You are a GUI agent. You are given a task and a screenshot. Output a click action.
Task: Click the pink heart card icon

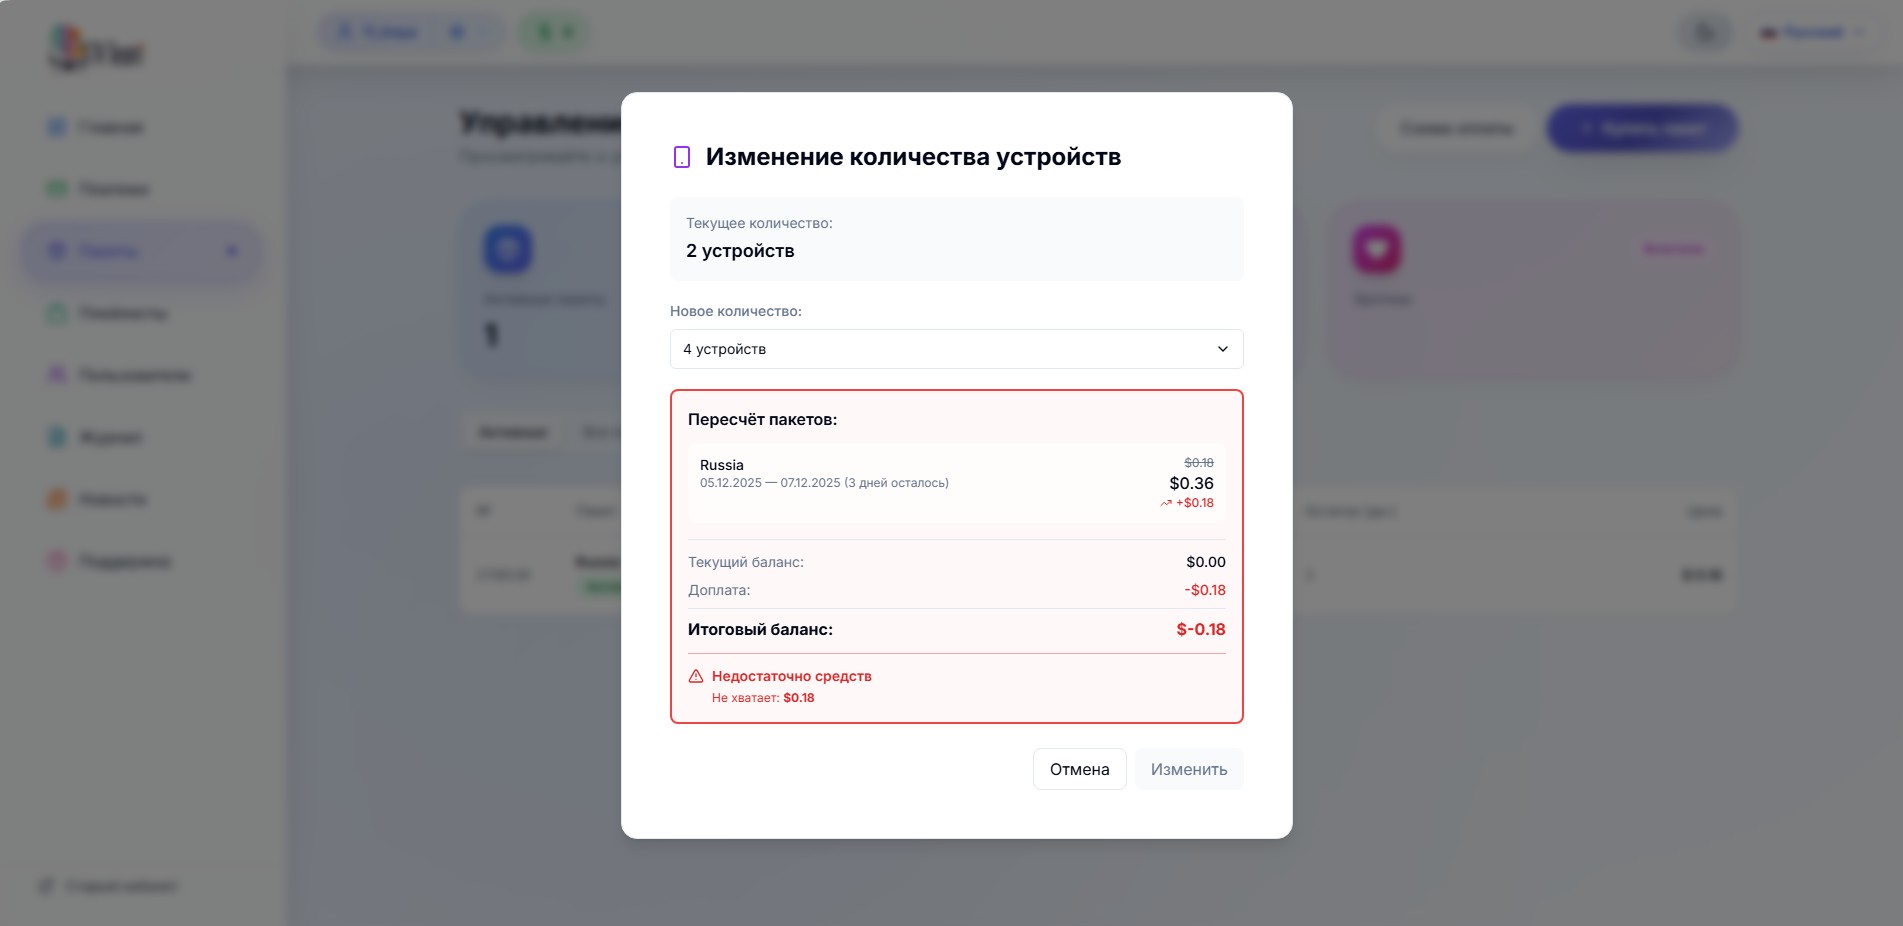coord(1377,249)
